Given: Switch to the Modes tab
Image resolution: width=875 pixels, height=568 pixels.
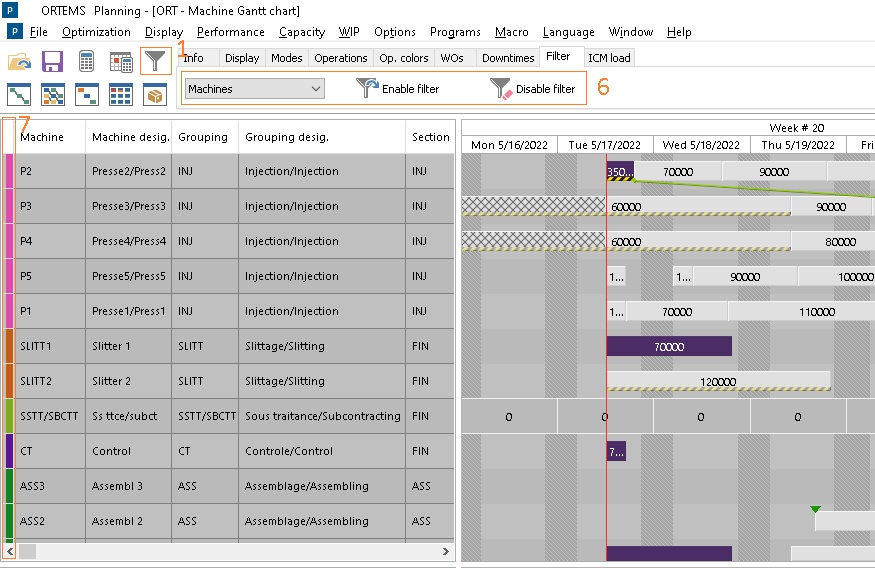Looking at the screenshot, I should pyautogui.click(x=287, y=58).
